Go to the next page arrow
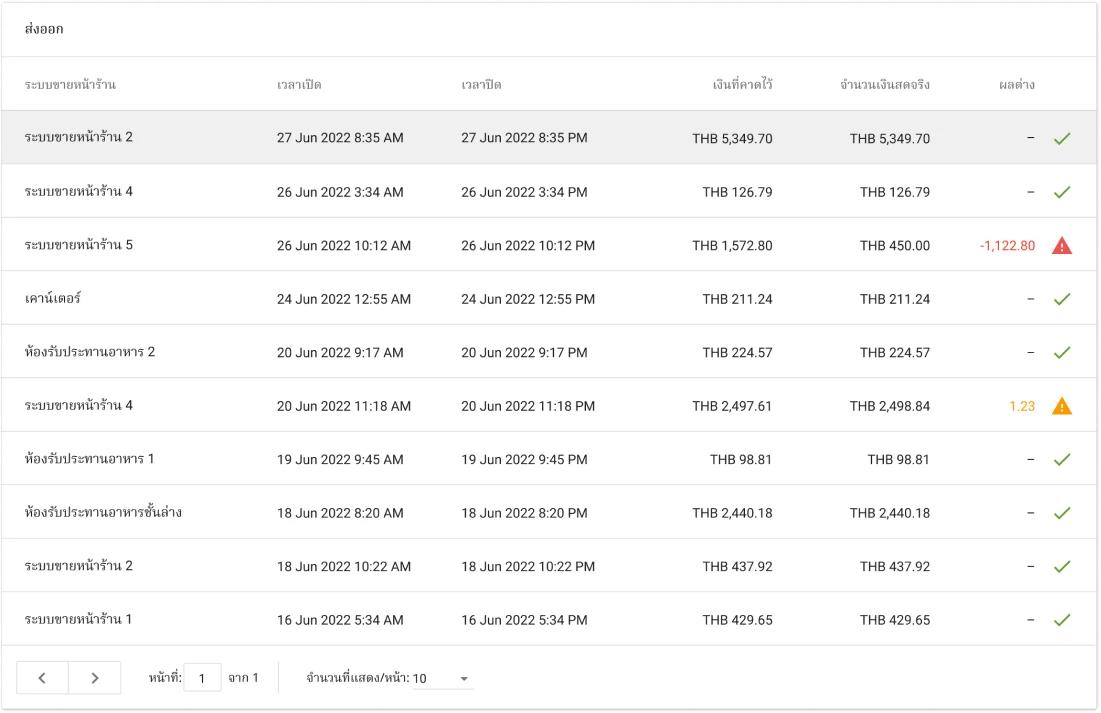 pos(95,678)
